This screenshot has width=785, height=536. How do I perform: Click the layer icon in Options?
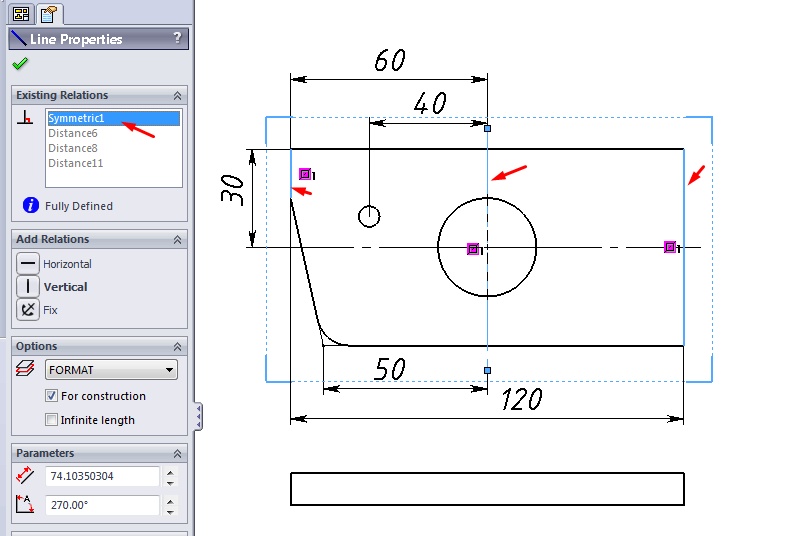[25, 369]
